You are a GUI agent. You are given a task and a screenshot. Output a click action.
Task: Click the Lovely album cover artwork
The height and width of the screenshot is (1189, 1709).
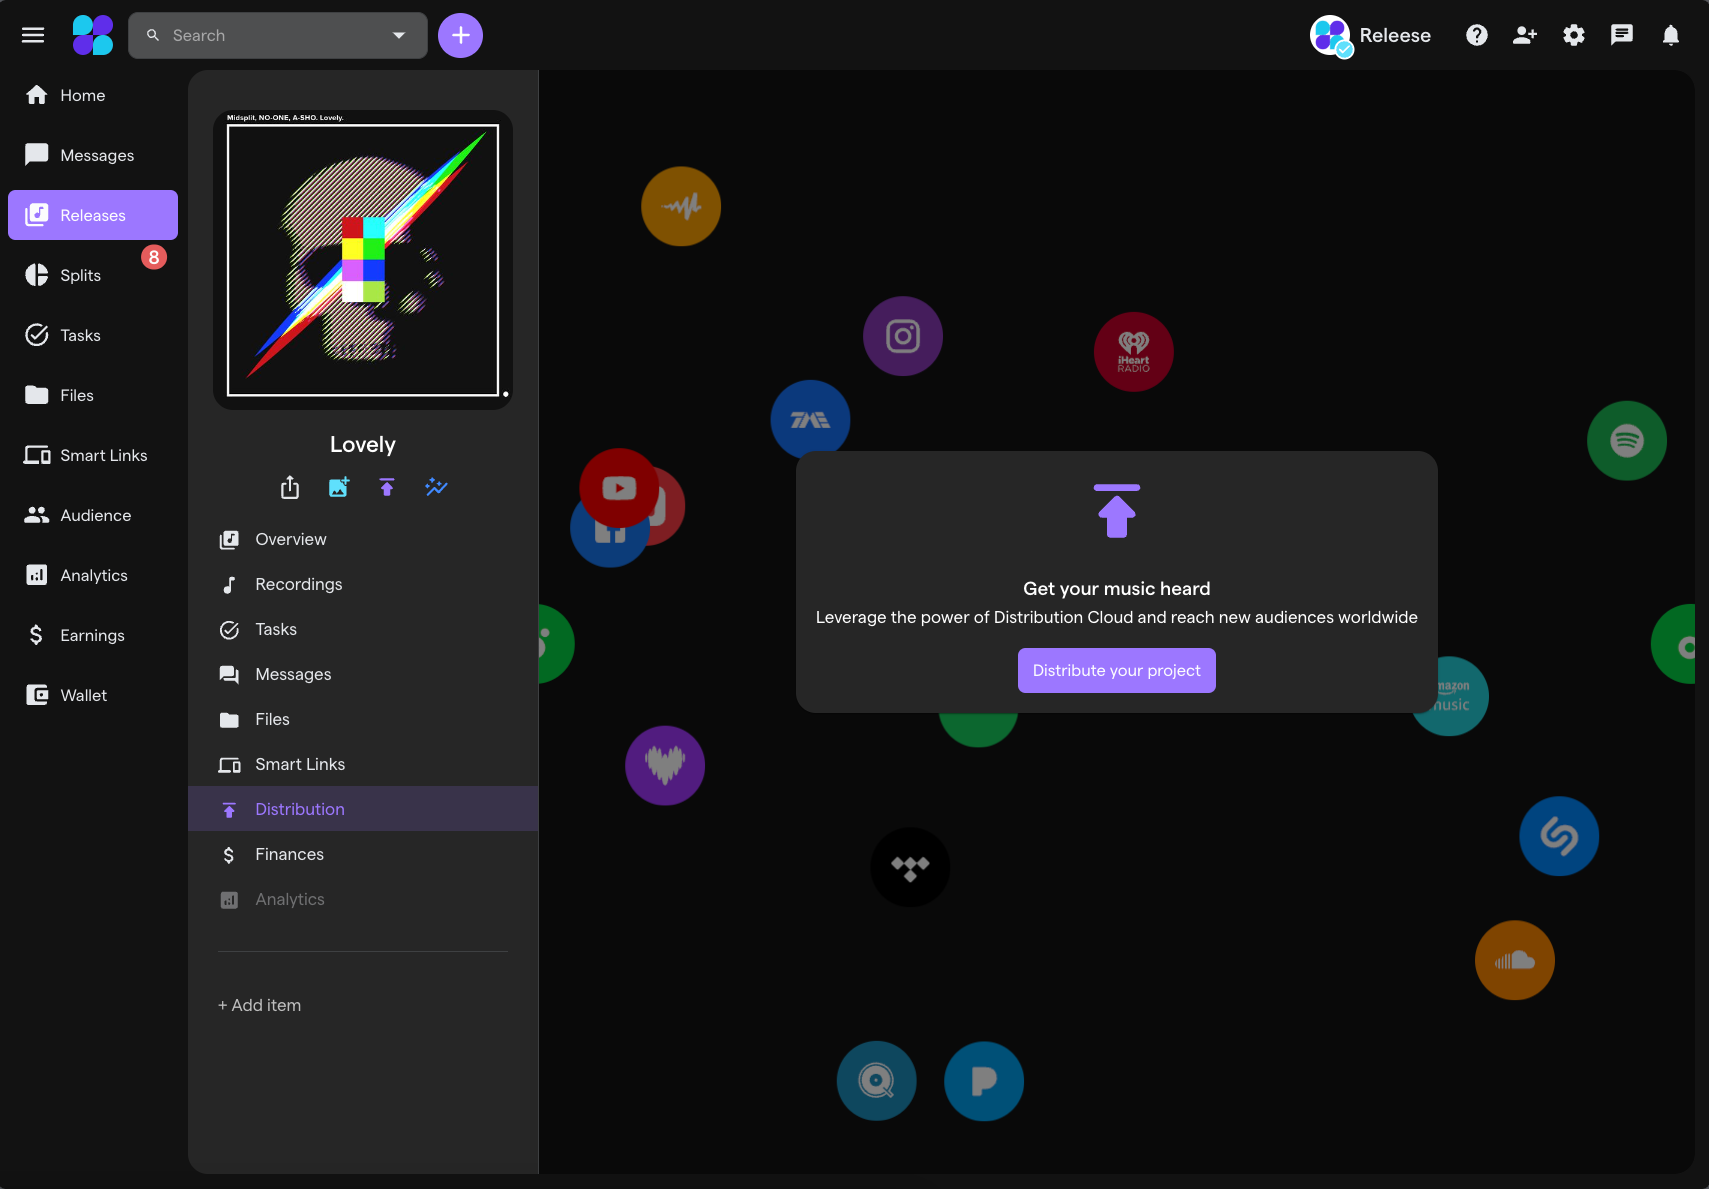point(363,260)
